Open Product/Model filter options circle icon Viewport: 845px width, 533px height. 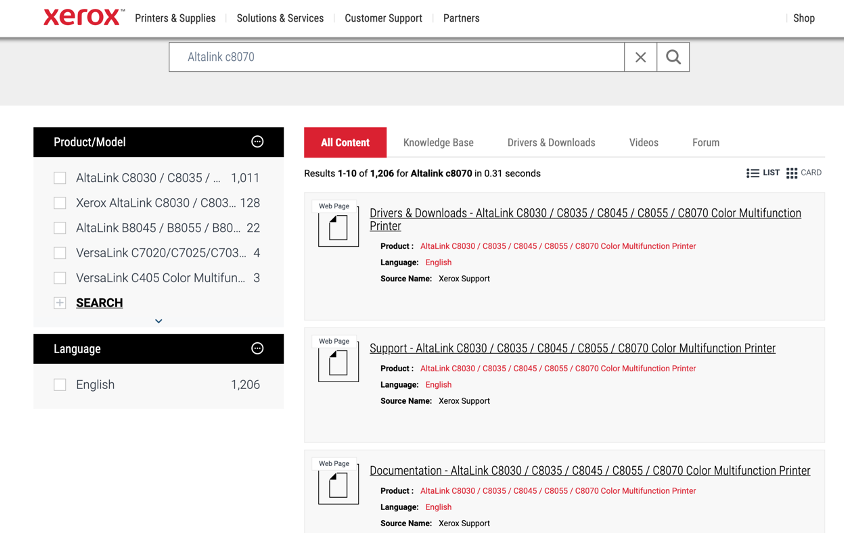pos(257,142)
